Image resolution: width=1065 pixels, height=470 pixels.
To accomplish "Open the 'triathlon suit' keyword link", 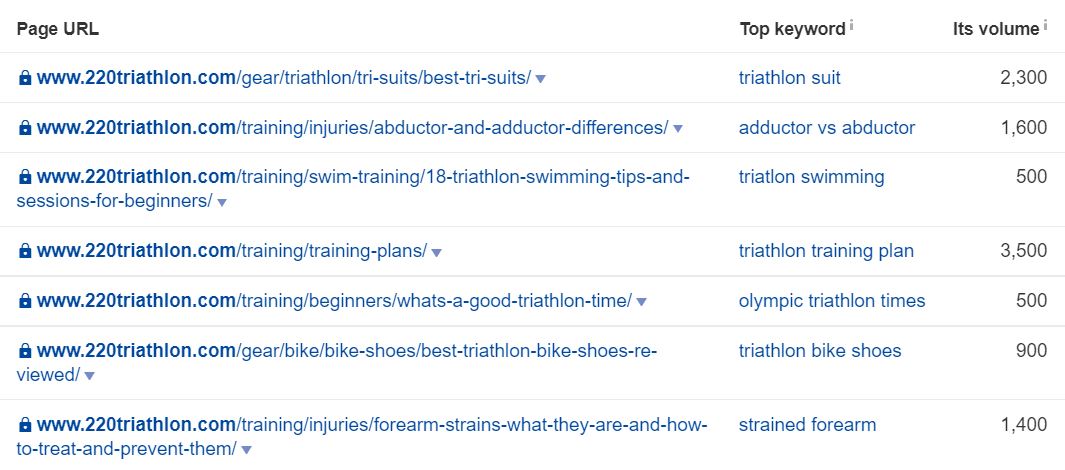I will [789, 78].
